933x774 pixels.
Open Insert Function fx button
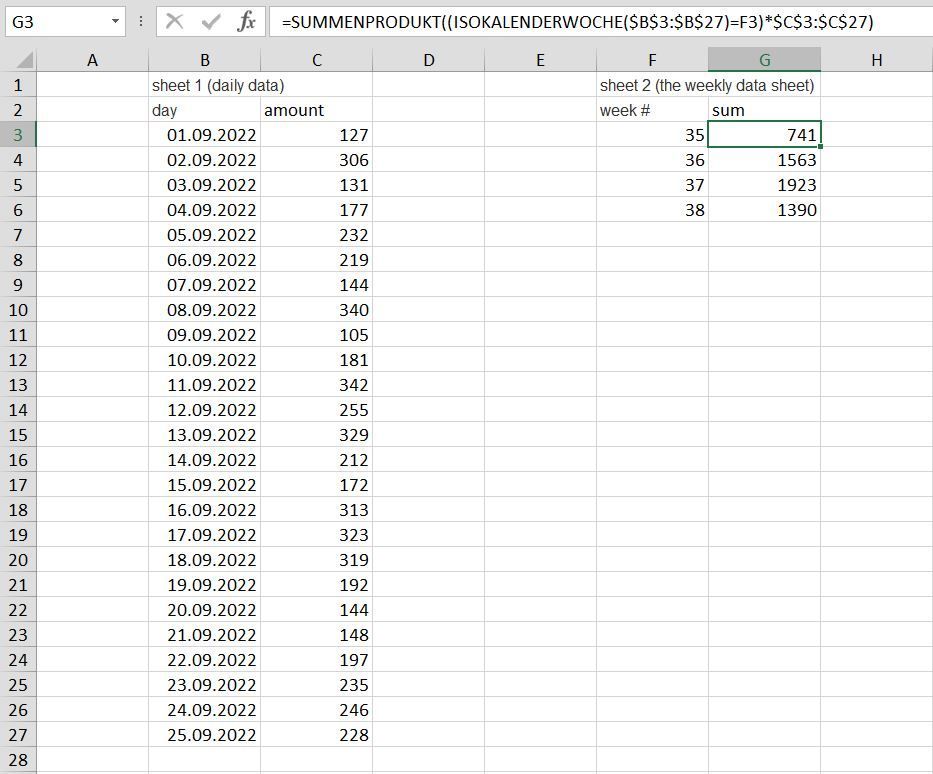246,22
